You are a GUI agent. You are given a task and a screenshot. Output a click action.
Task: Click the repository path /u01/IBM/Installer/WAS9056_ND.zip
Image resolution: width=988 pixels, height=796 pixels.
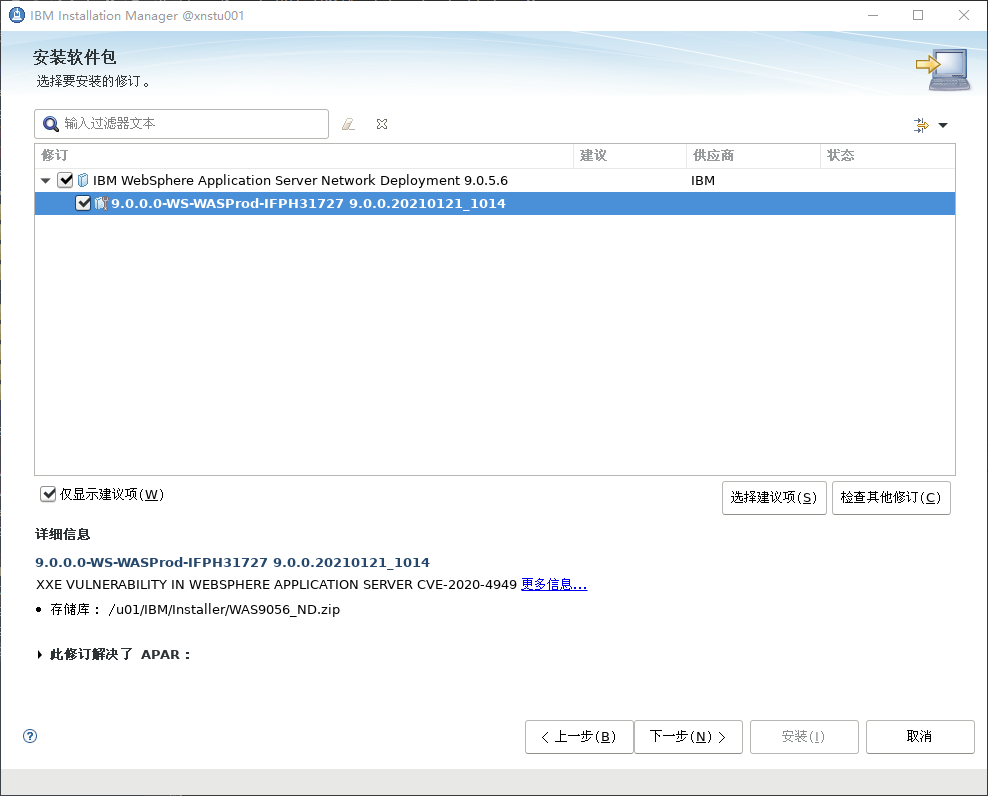coord(224,610)
